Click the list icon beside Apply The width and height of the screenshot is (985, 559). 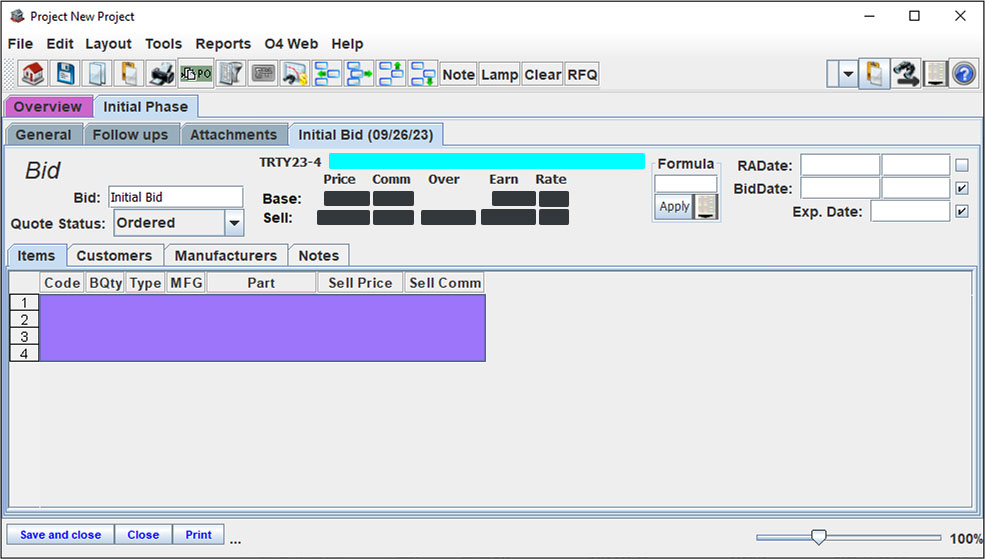[706, 206]
